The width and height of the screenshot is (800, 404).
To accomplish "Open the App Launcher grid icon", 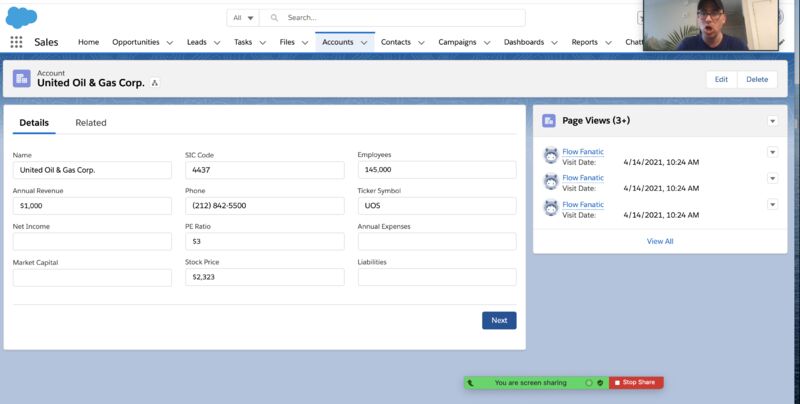I will (16, 42).
